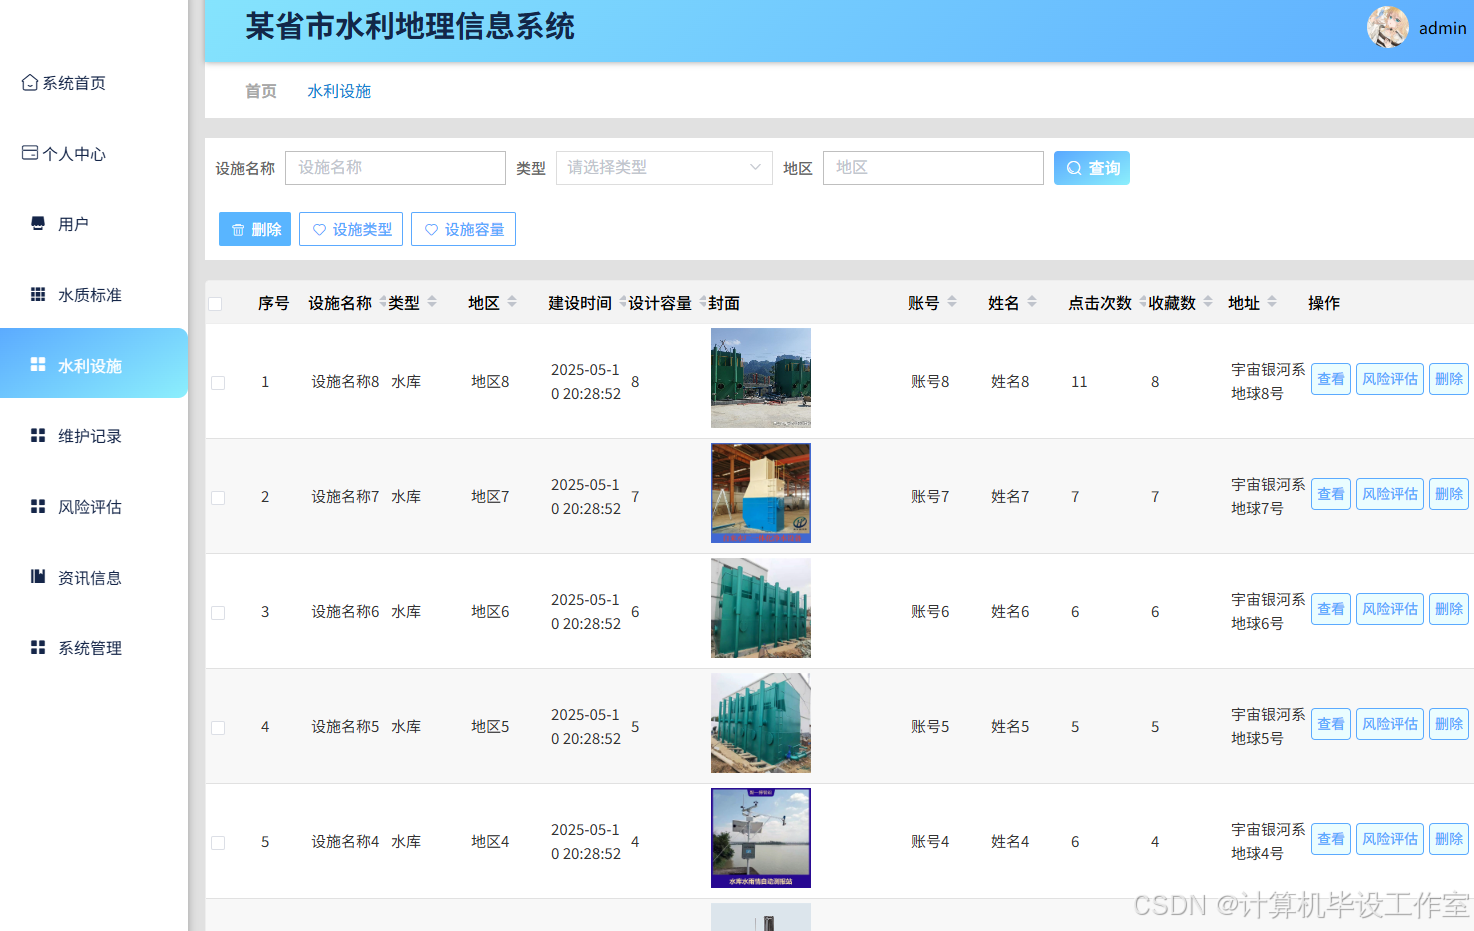Click the 水利设施 breadcrumb link
Image resolution: width=1474 pixels, height=931 pixels.
click(339, 91)
